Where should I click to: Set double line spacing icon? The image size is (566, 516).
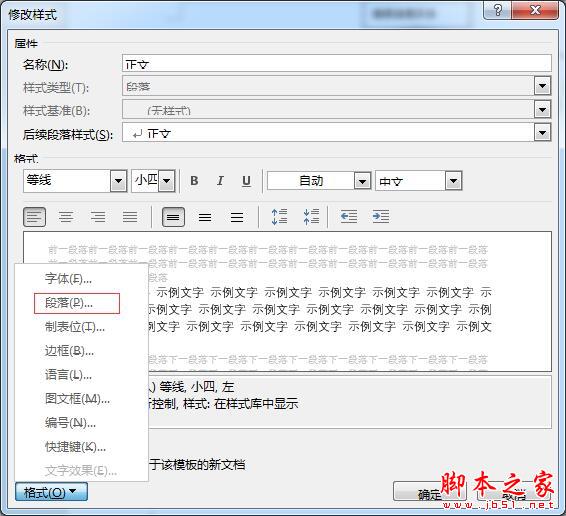coord(237,217)
